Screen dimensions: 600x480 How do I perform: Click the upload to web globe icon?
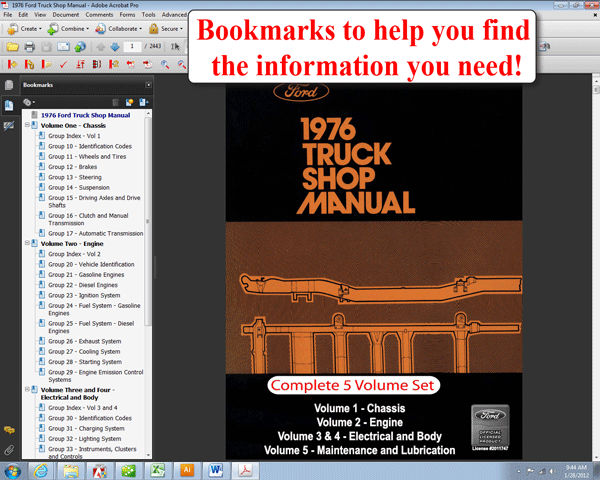[80, 47]
